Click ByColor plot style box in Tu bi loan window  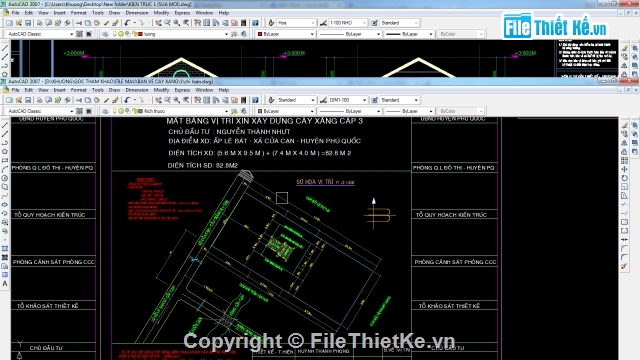pos(460,111)
